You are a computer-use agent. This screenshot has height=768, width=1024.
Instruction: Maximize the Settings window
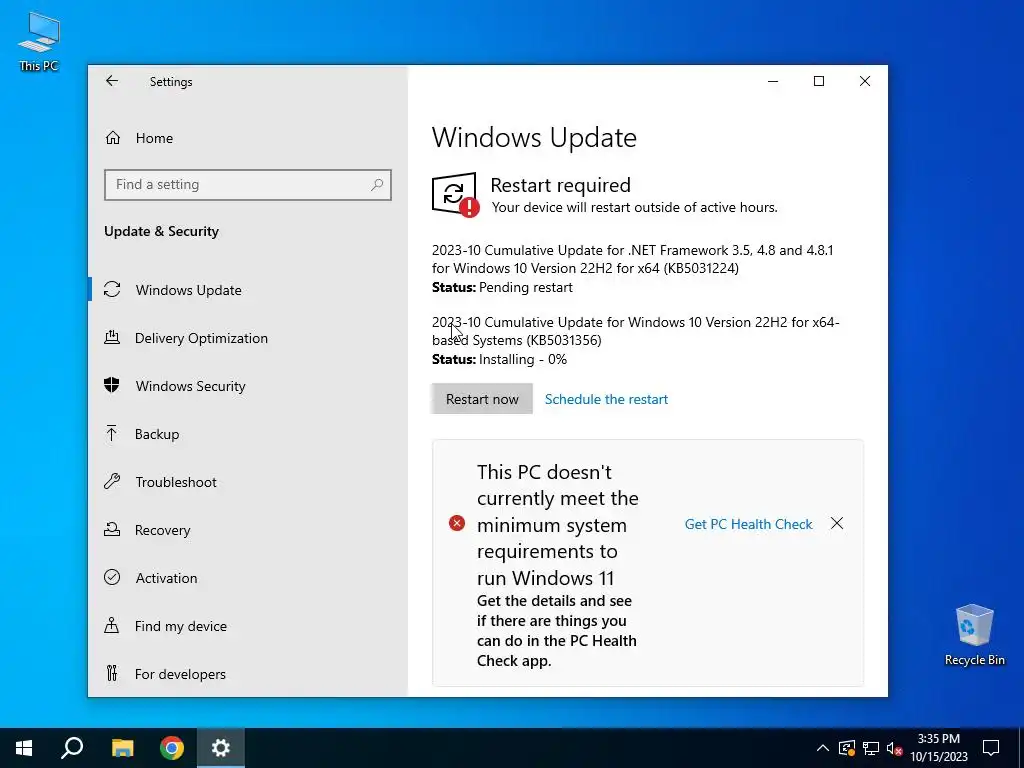point(819,81)
